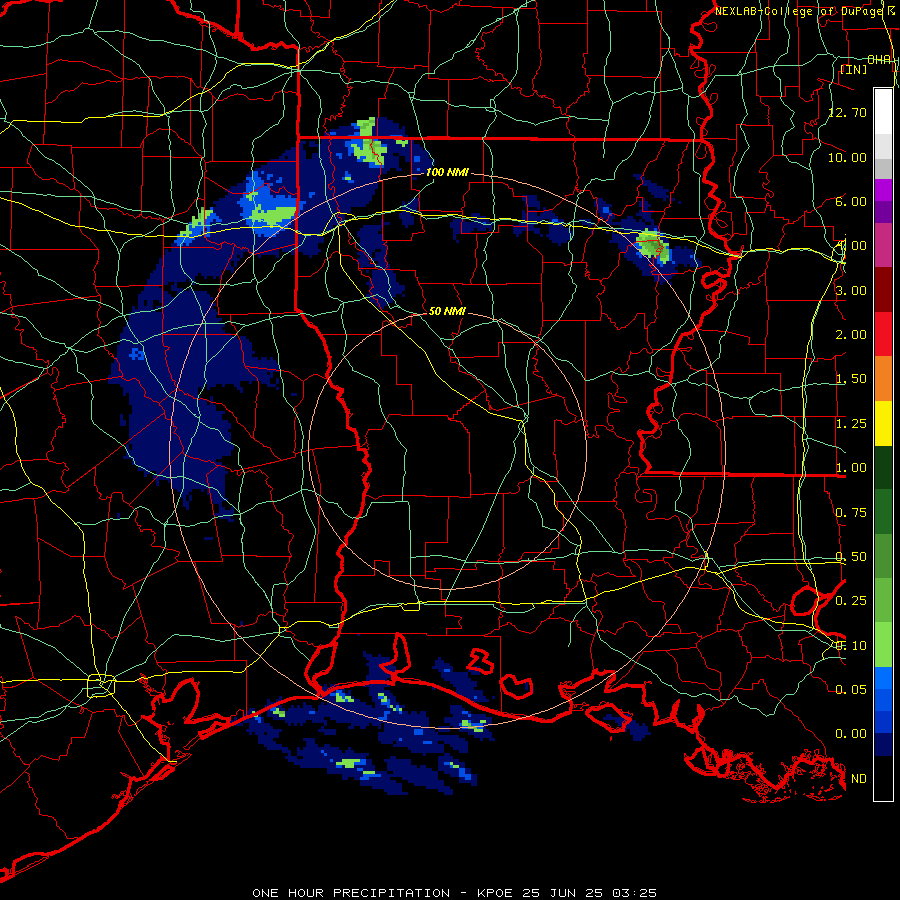Viewport: 900px width, 900px height.
Task: Select the 12.70 legend value
Action: point(847,112)
